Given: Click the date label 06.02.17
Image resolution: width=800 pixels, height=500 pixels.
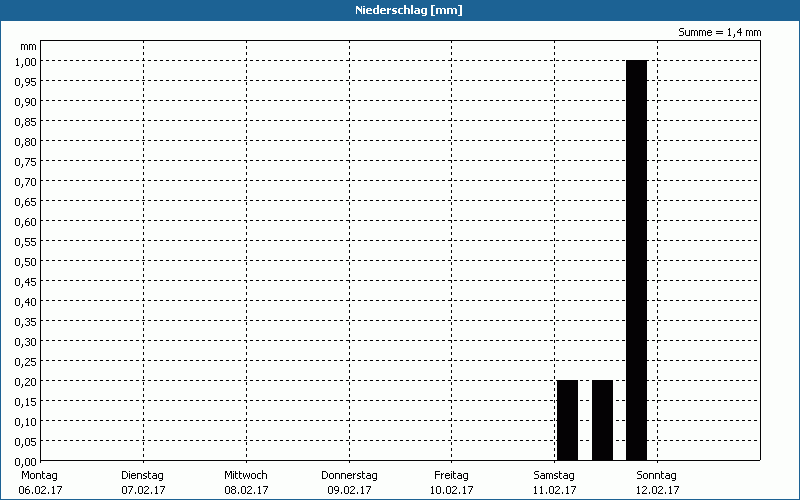Looking at the screenshot, I should (x=40, y=490).
